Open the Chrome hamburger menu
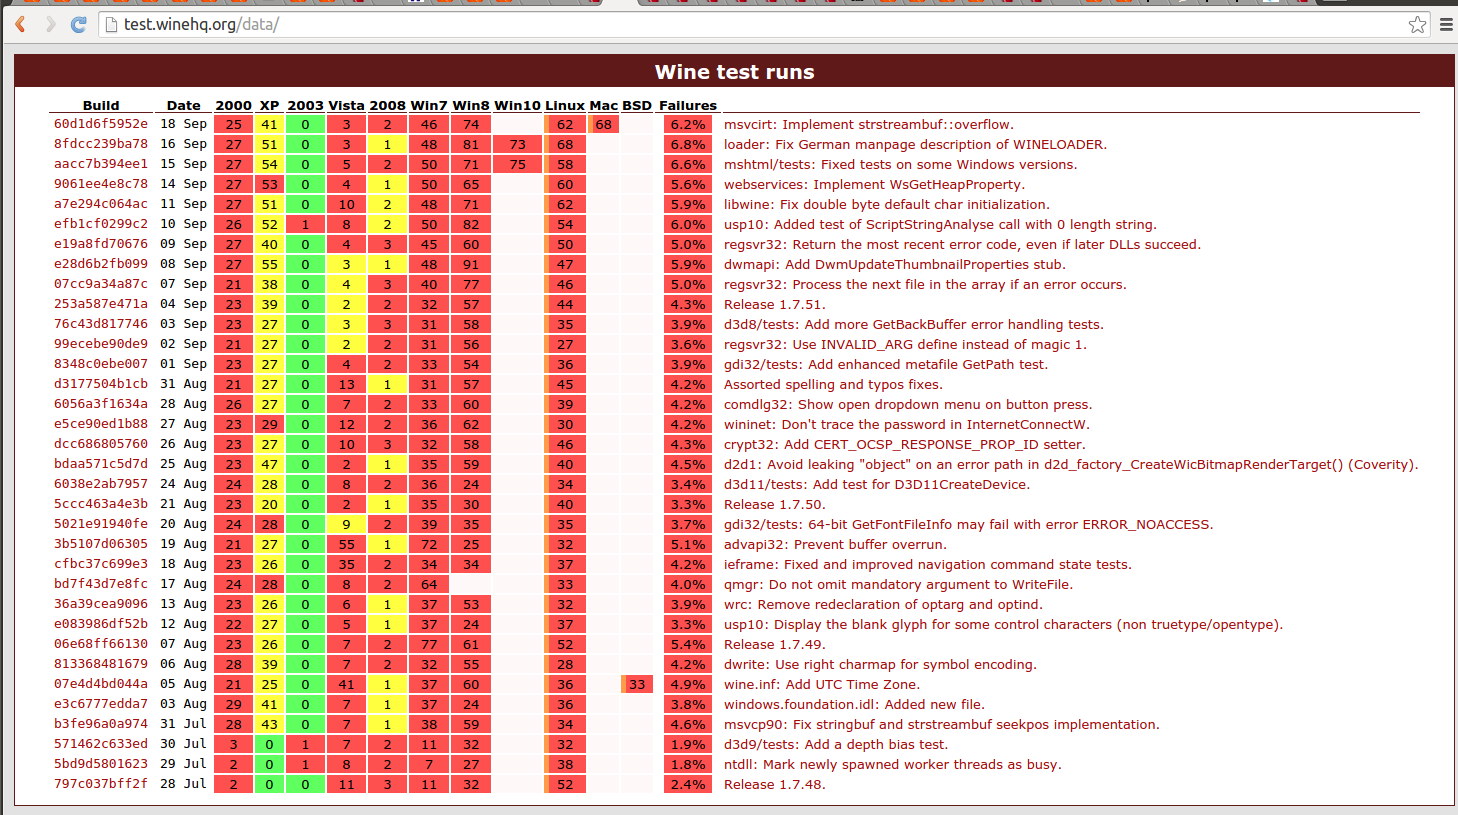The height and width of the screenshot is (815, 1458). pos(1446,24)
